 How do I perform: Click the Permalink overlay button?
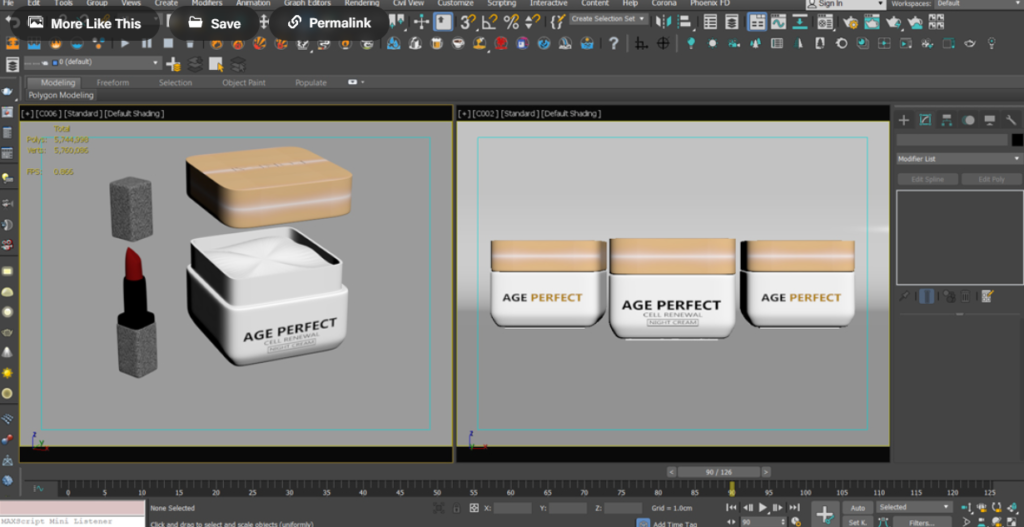click(x=329, y=24)
